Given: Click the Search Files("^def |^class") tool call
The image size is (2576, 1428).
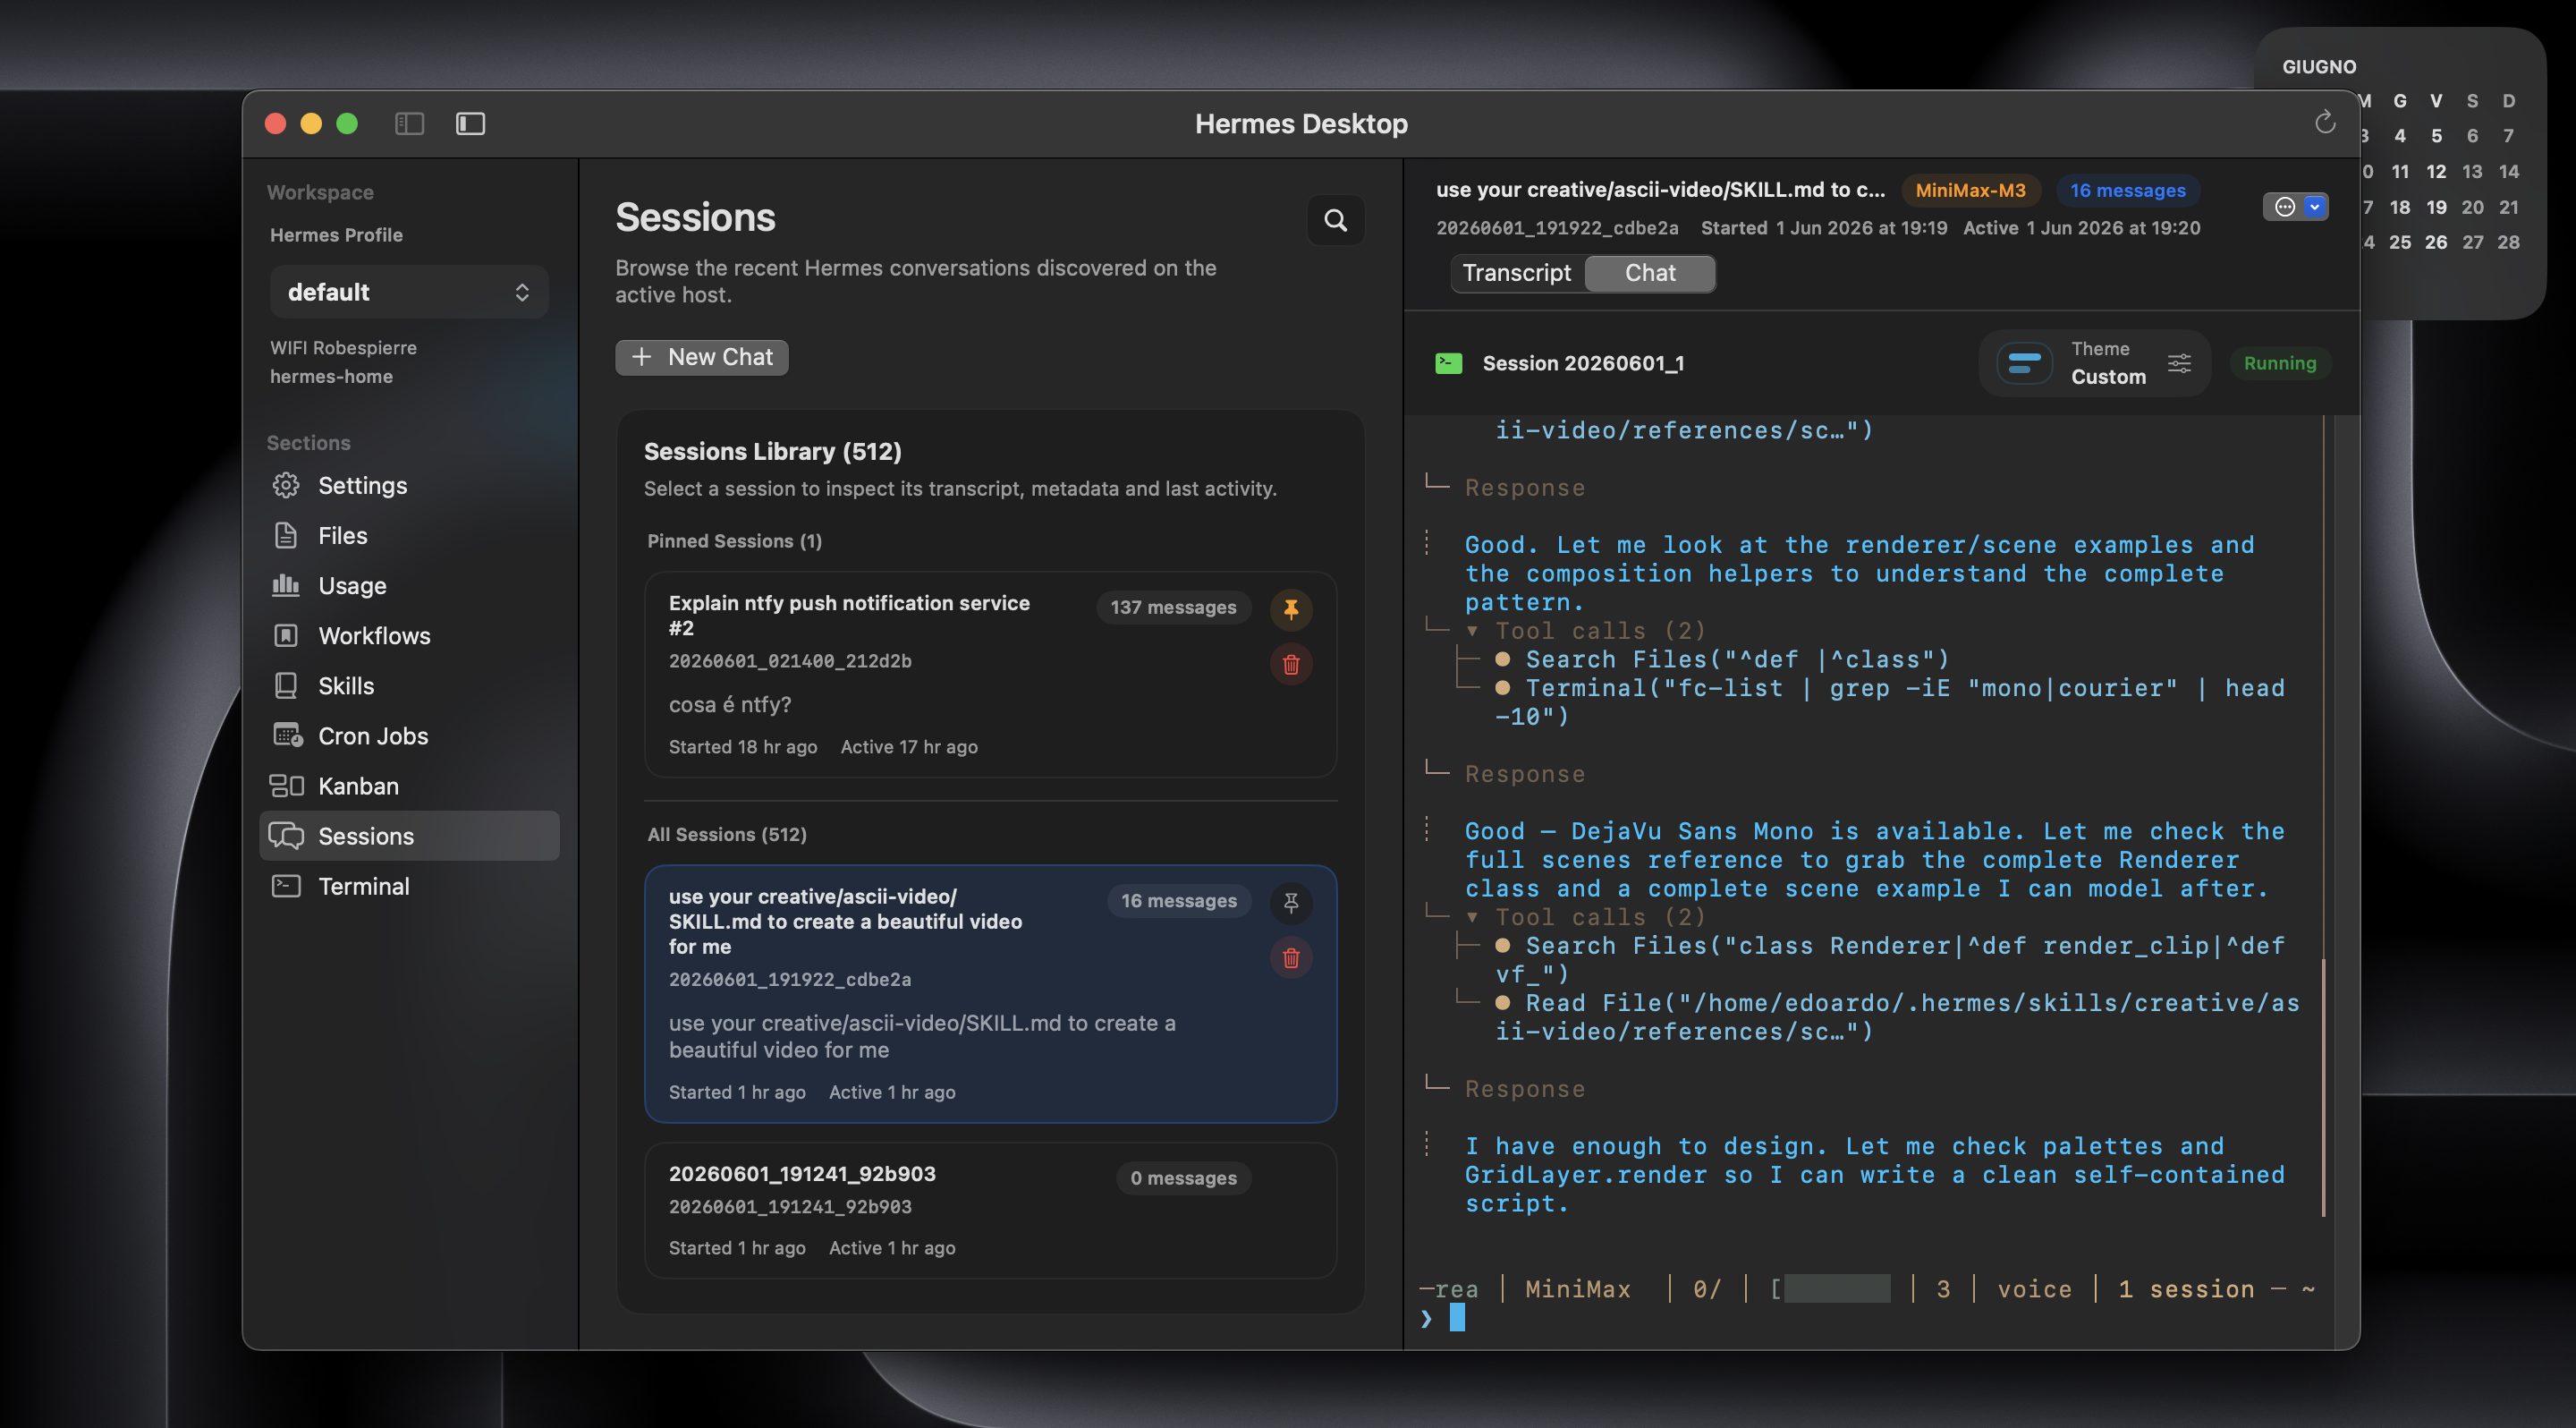Looking at the screenshot, I should coord(1737,660).
